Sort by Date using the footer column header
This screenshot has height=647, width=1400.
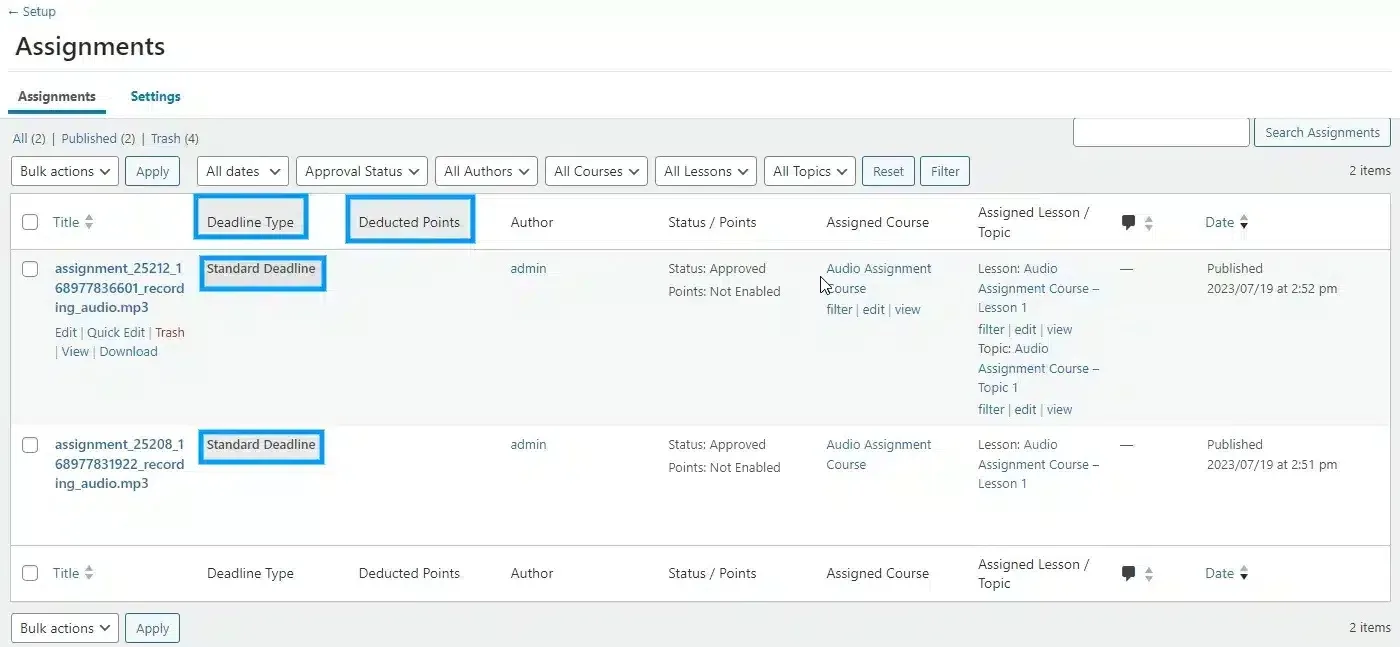1228,573
